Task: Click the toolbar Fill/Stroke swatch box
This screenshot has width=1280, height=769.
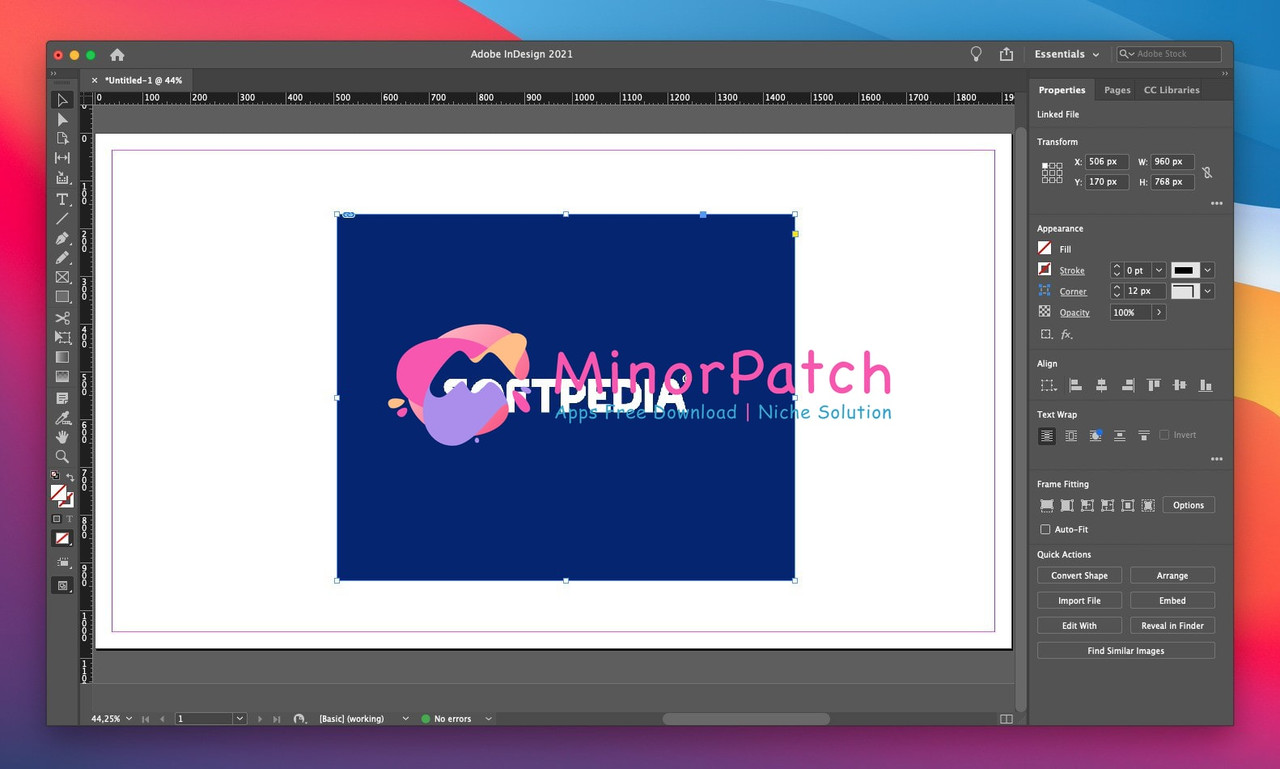Action: coord(61,495)
